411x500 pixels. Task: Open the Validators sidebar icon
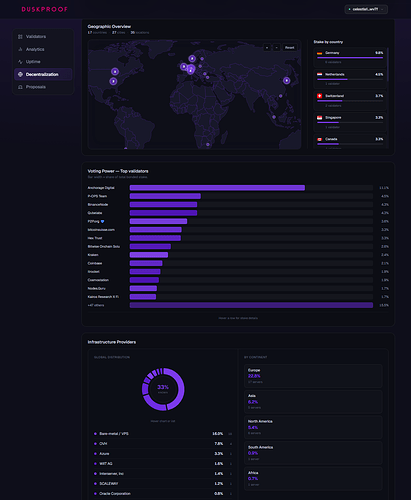20,37
